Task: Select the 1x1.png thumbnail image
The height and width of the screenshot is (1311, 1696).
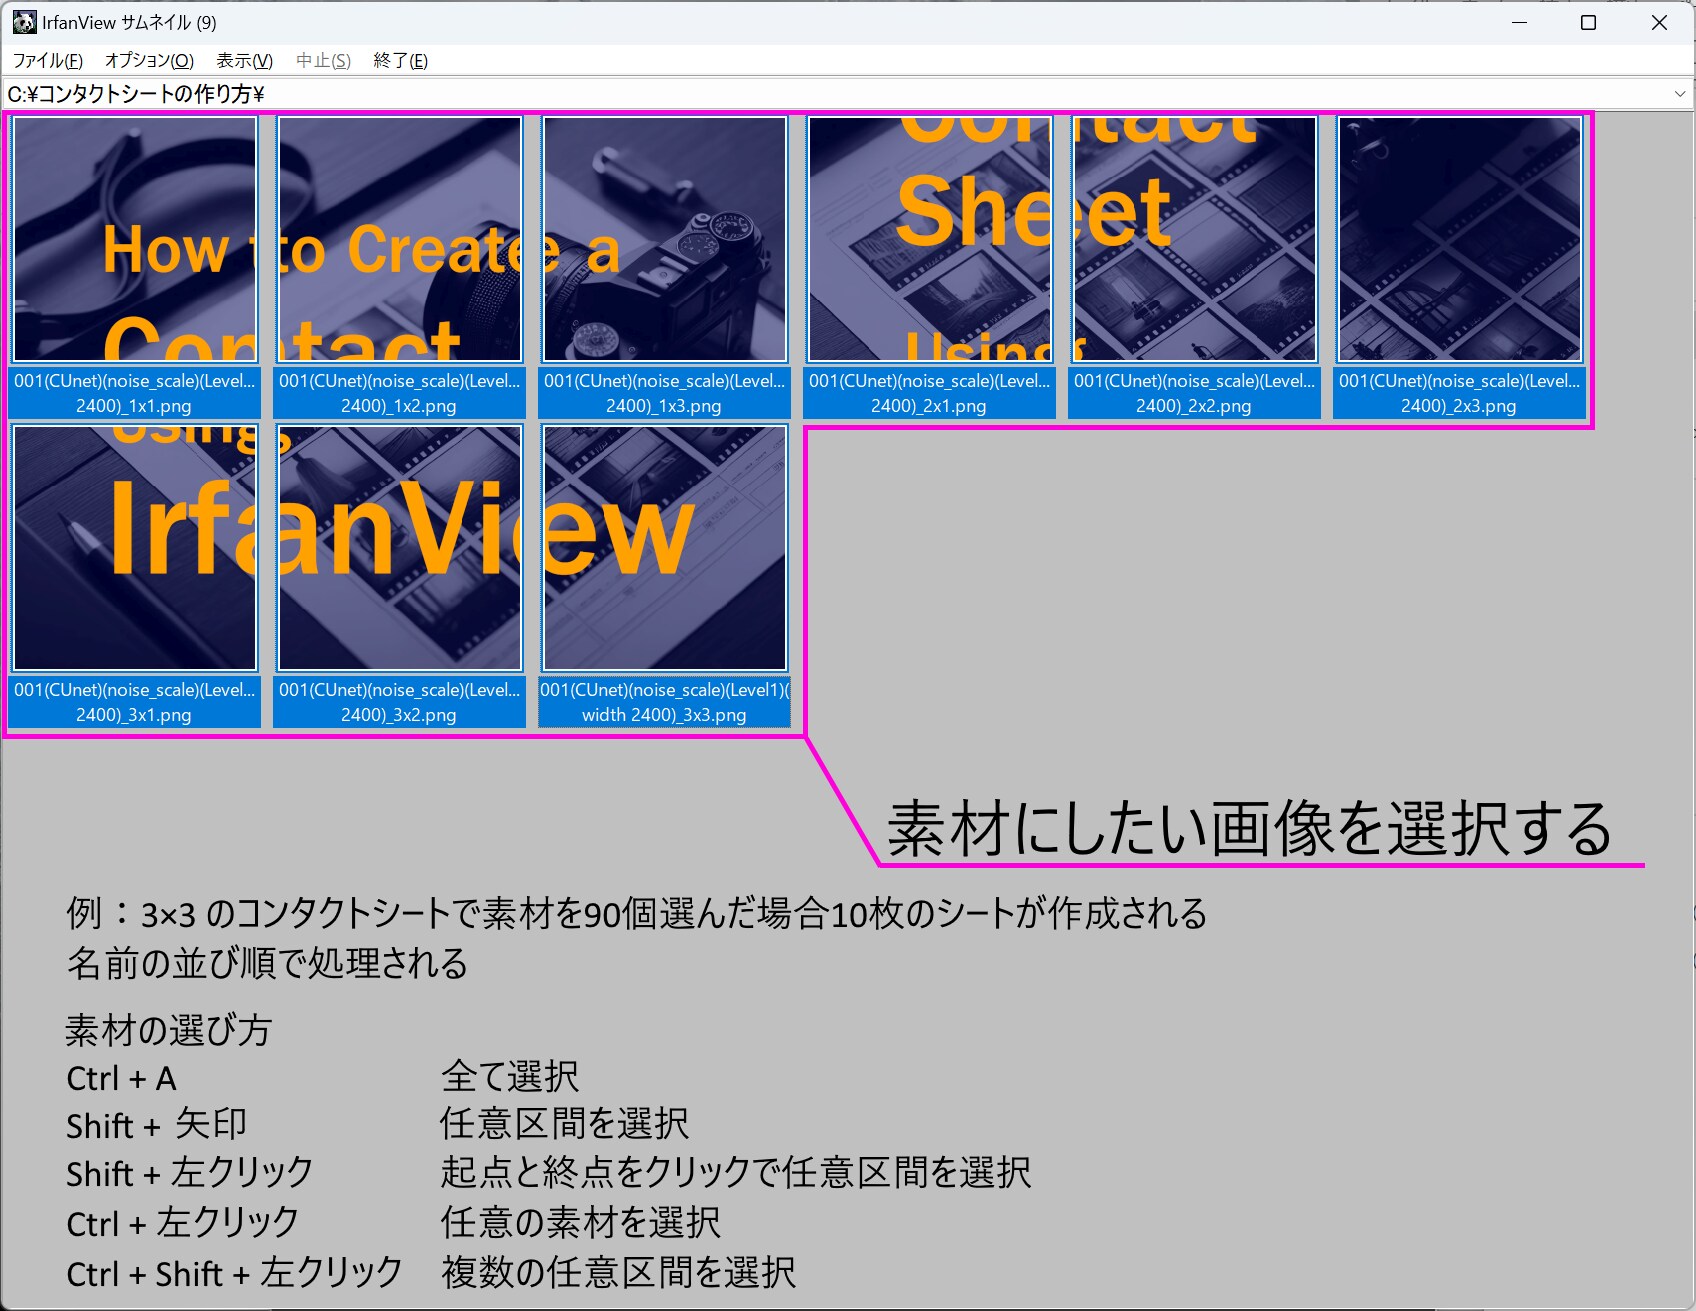Action: point(135,239)
